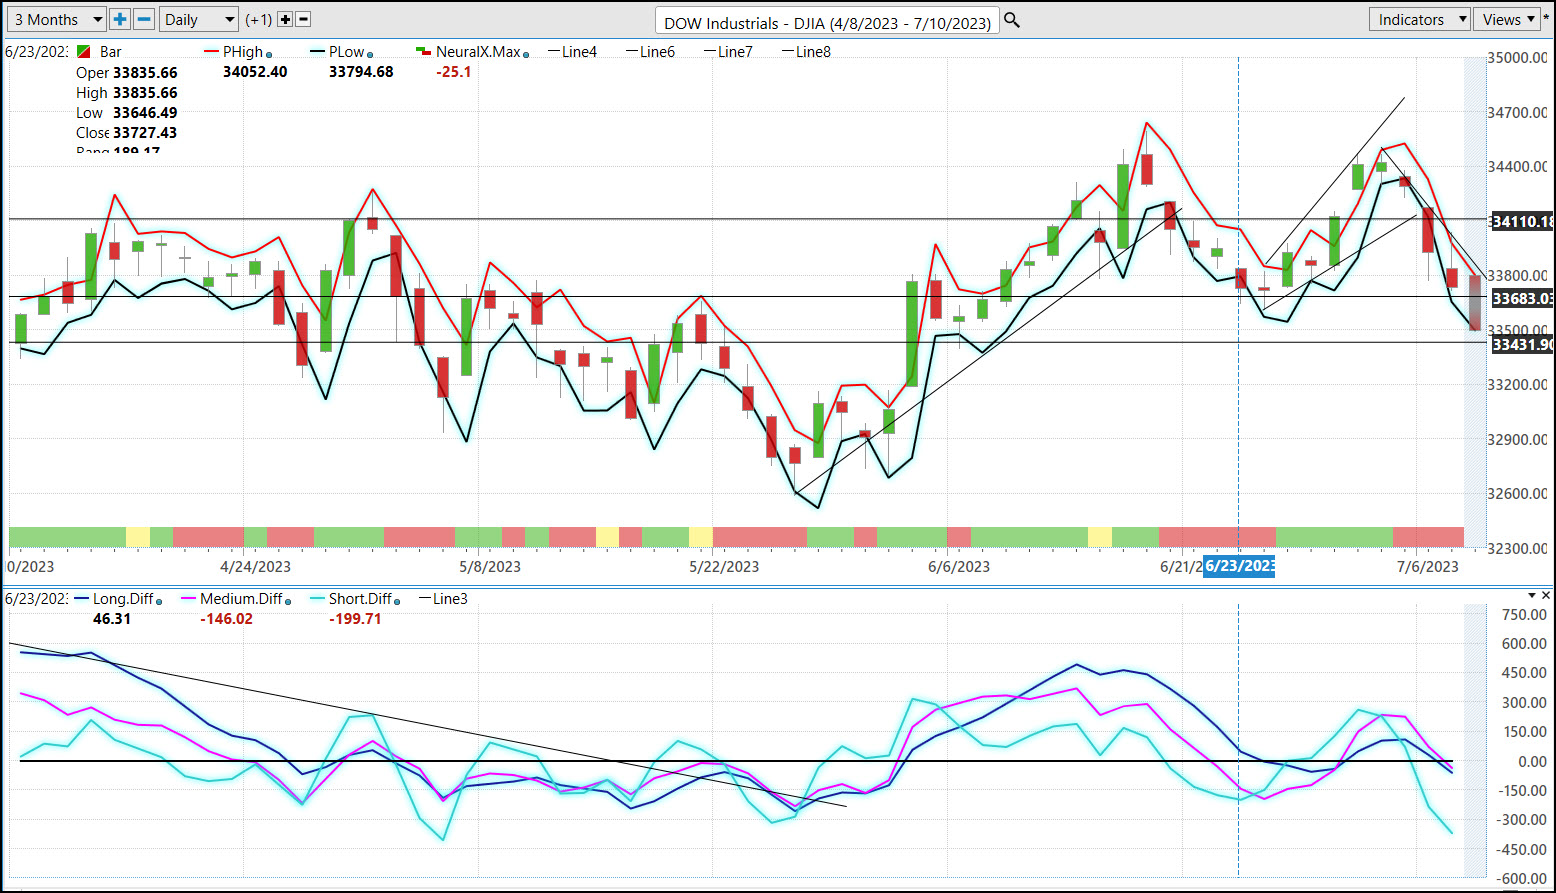
Task: Open the Indicators dropdown
Action: point(1419,19)
